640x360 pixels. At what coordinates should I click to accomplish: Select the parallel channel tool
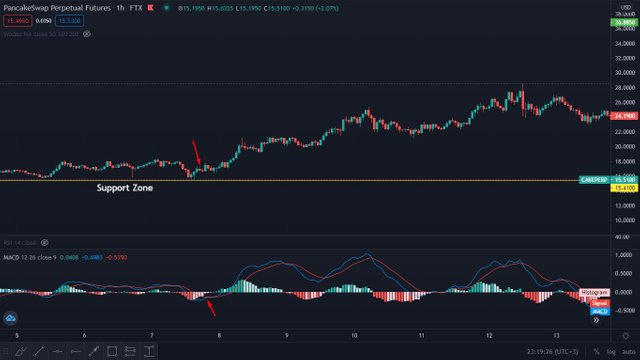[130, 351]
